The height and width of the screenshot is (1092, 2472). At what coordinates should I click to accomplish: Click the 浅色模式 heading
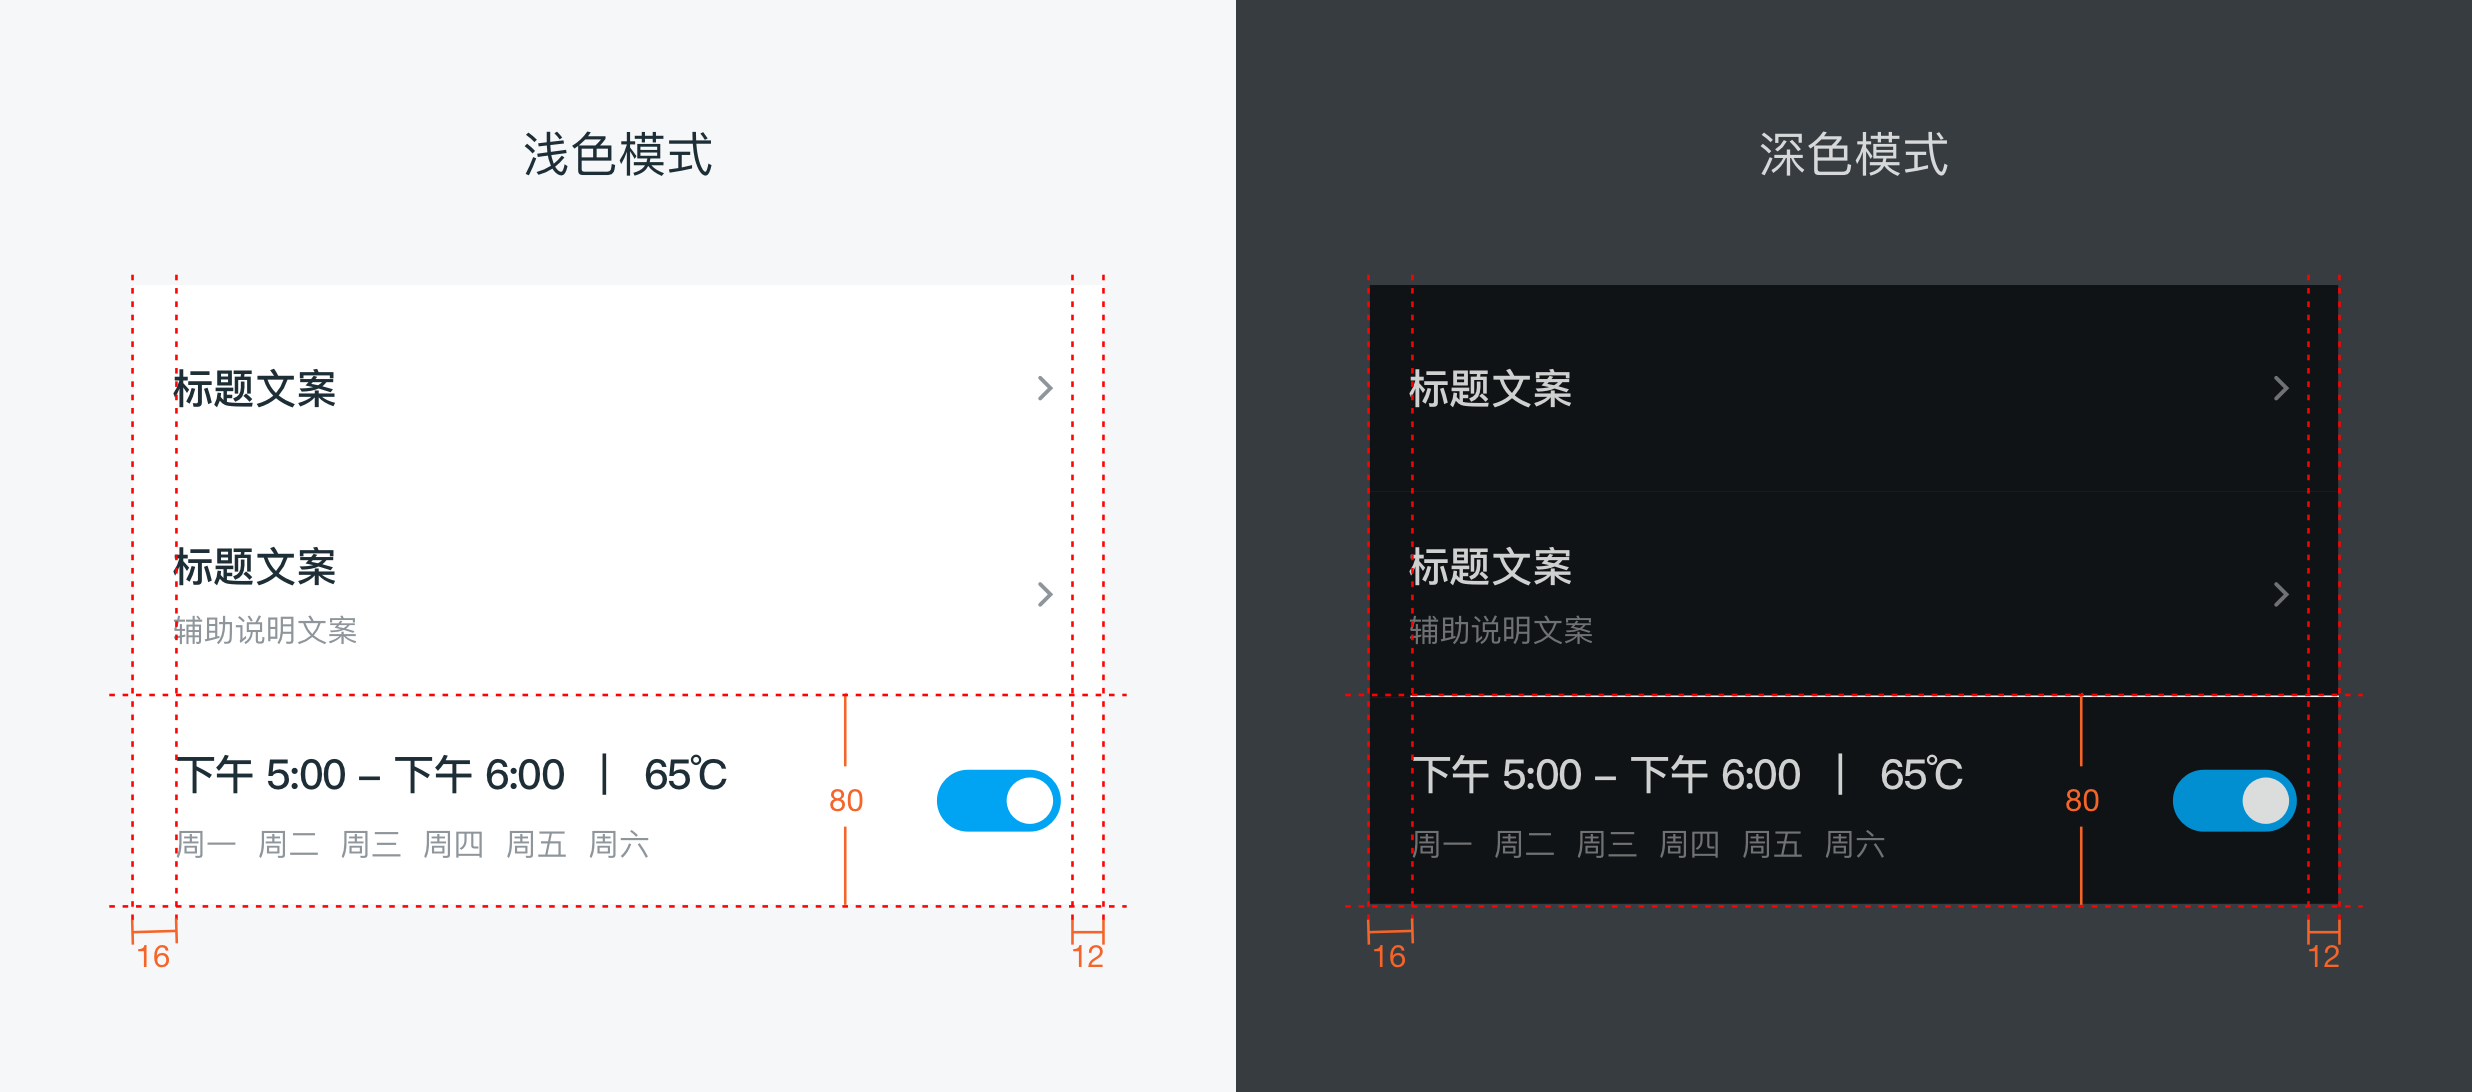point(618,155)
